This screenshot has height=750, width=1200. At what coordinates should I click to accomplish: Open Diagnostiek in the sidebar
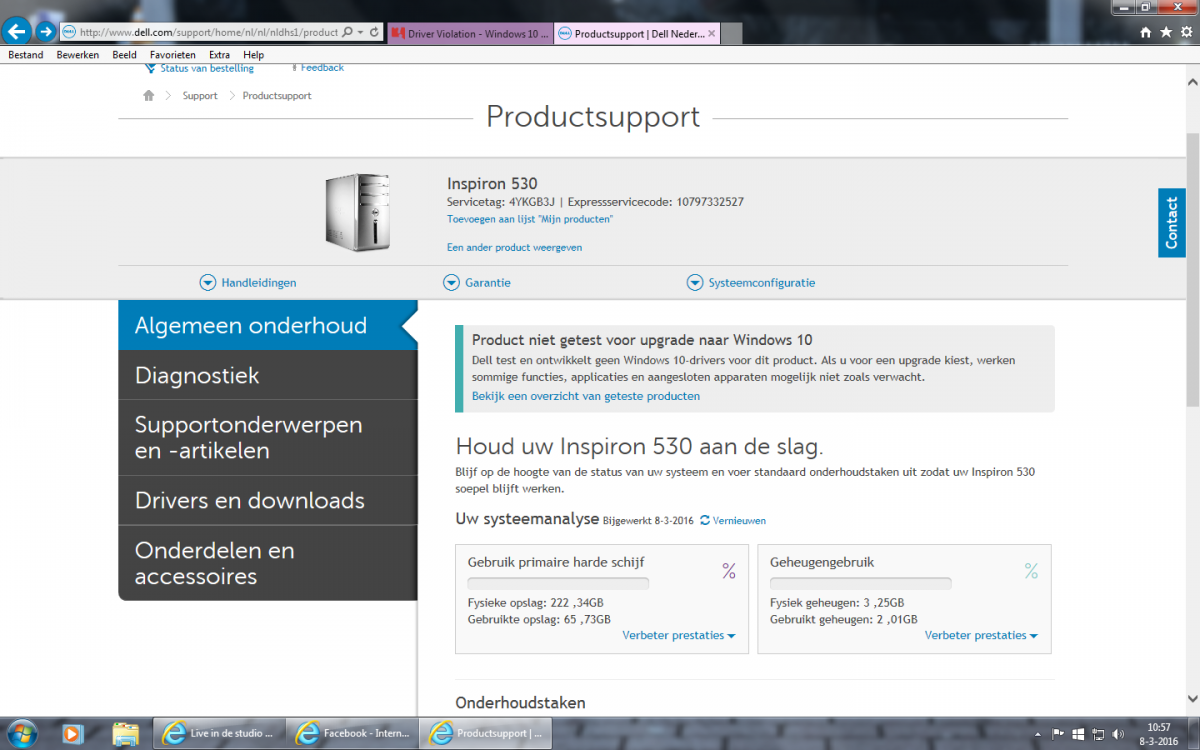(267, 375)
